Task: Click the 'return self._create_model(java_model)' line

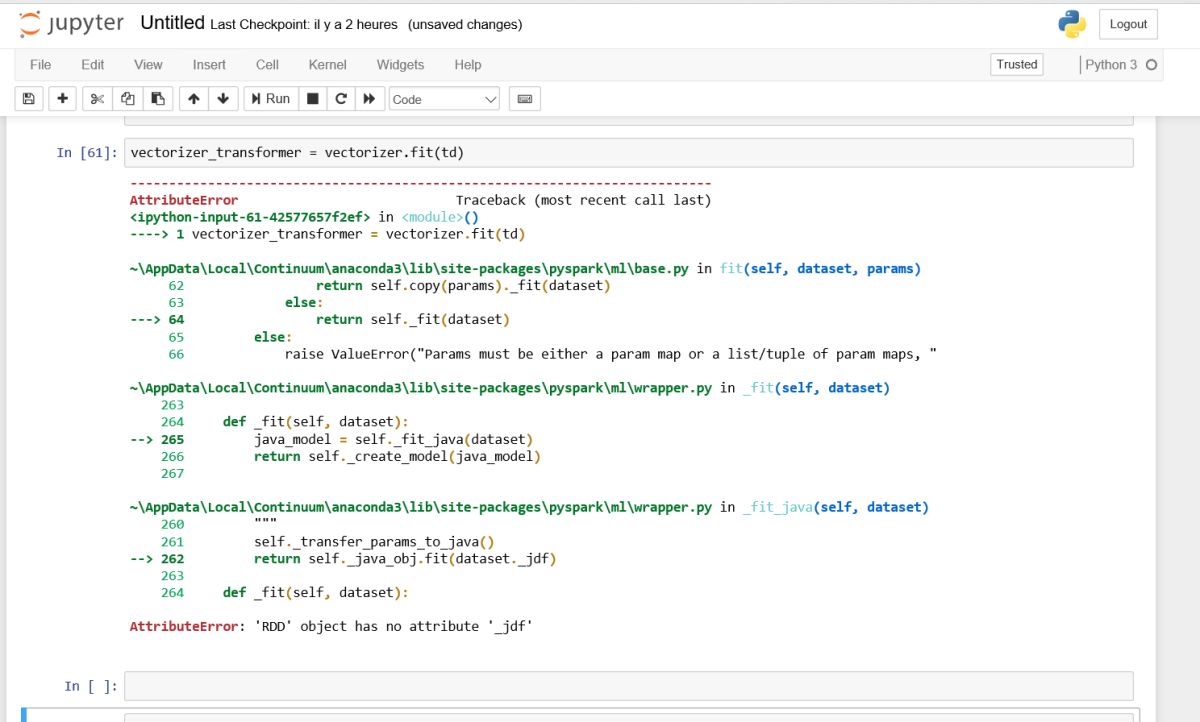Action: 397,456
